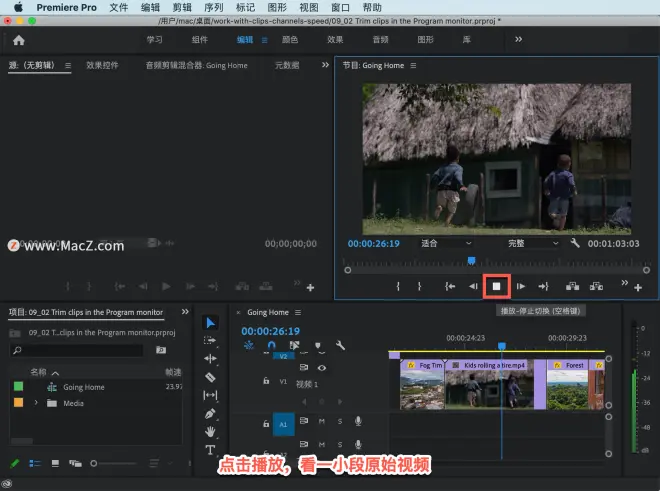Toggle nest sequences insert mode icon
660x491 pixels.
tap(249, 346)
